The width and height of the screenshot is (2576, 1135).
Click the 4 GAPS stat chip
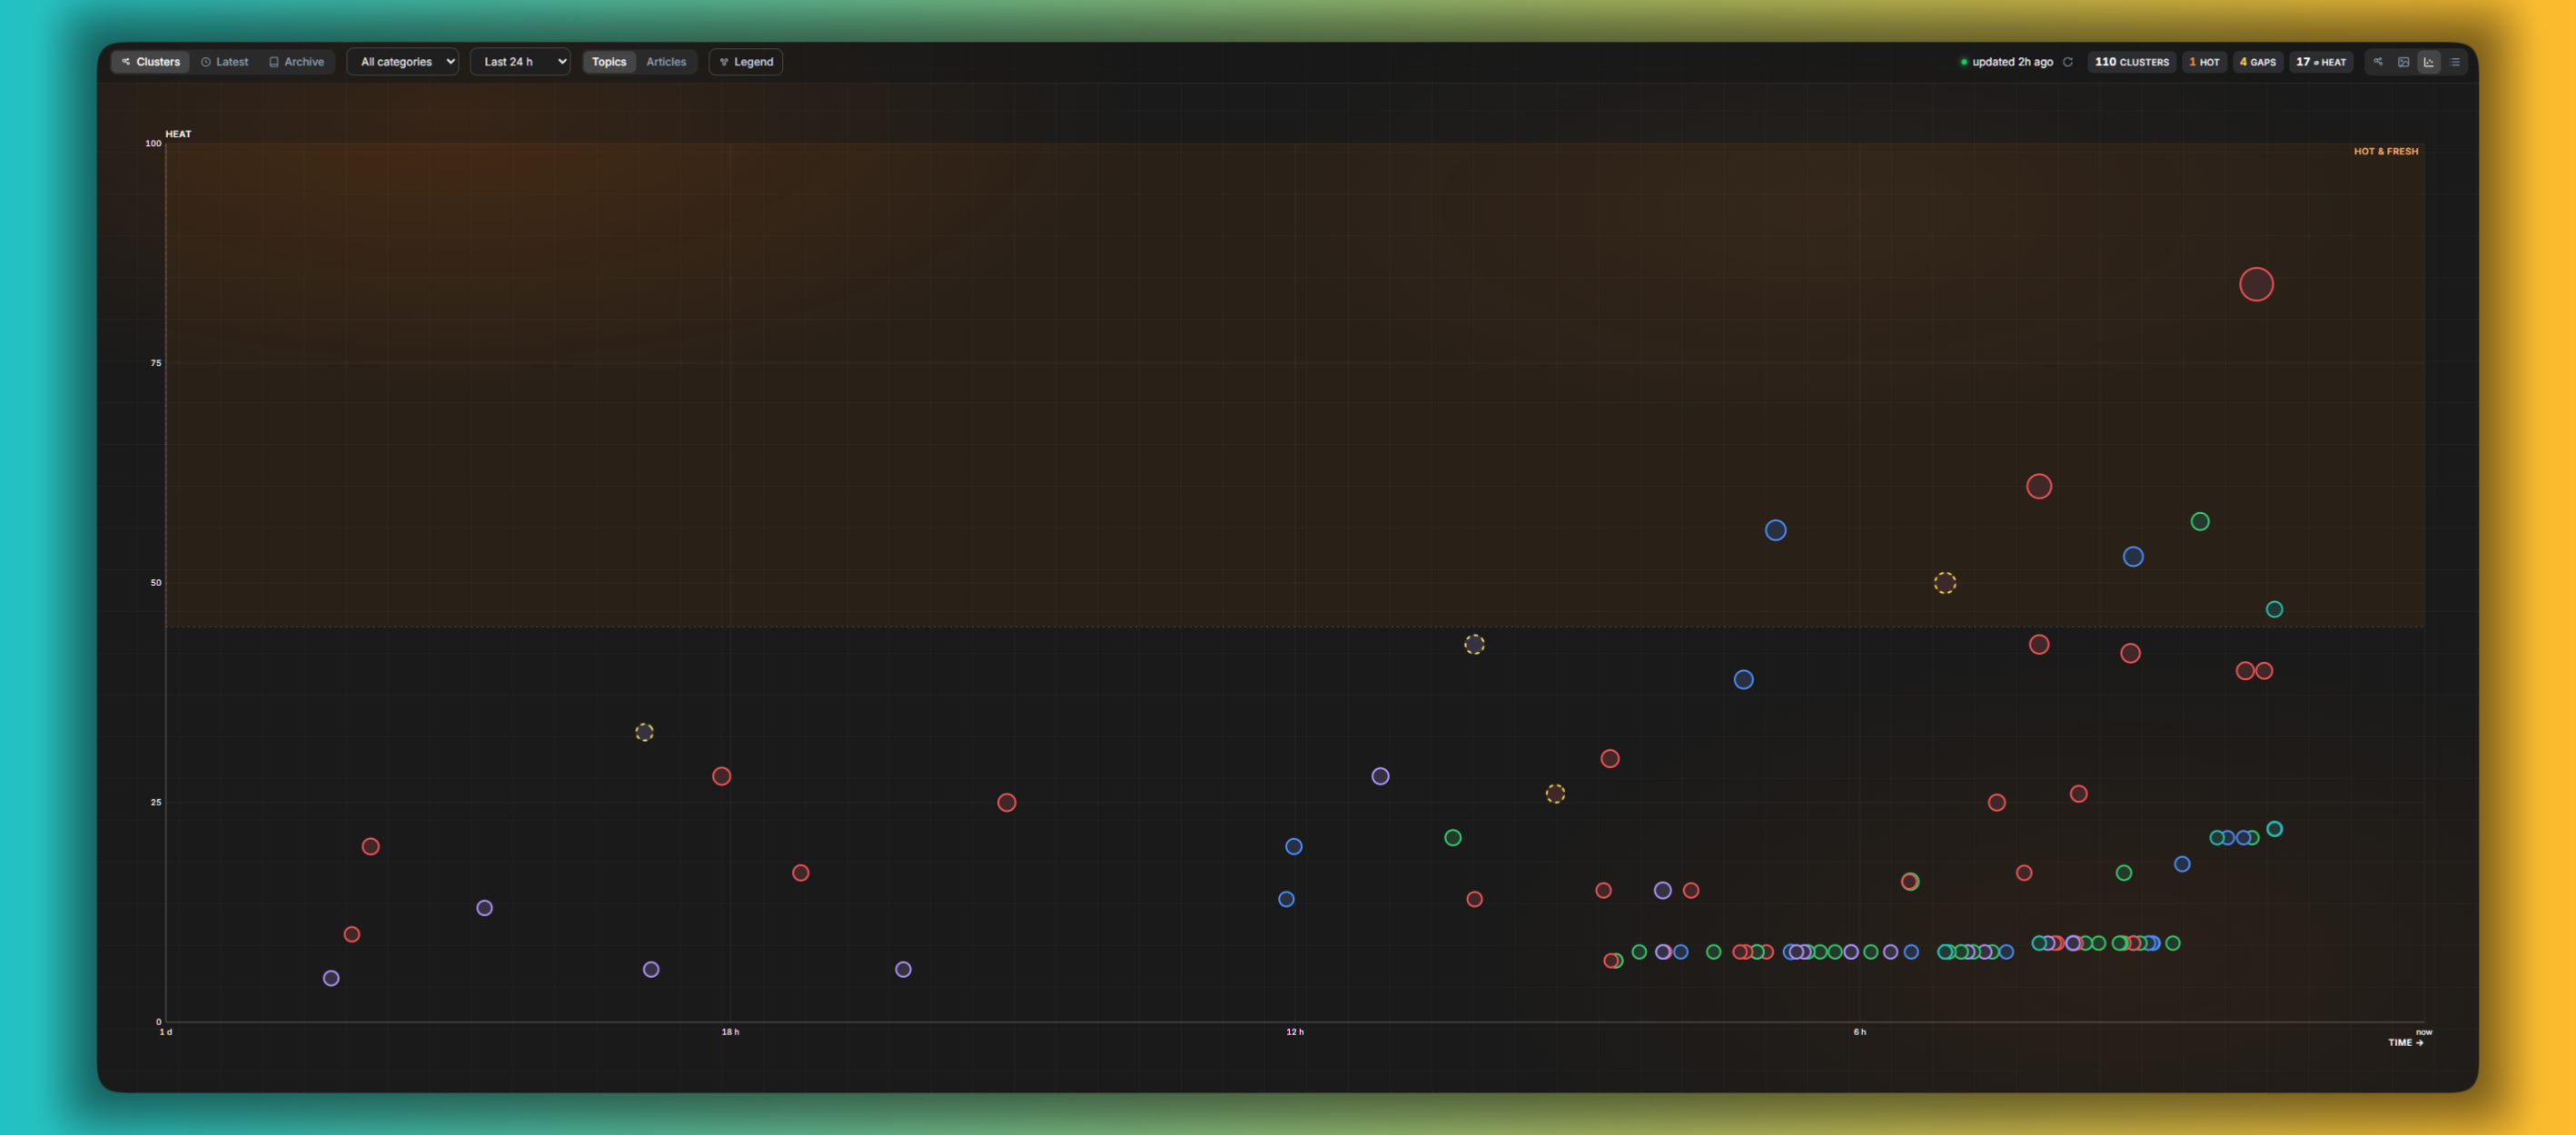tap(2258, 62)
